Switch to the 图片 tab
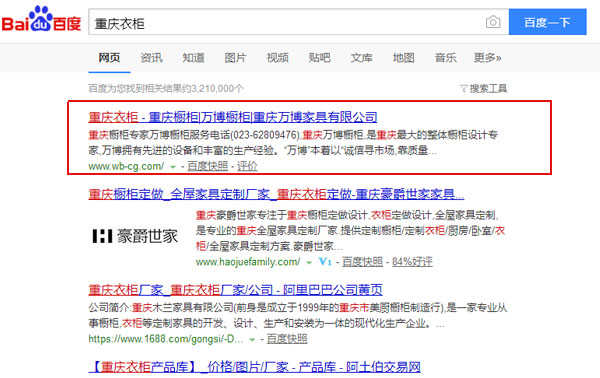Image resolution: width=600 pixels, height=378 pixels. pos(235,58)
